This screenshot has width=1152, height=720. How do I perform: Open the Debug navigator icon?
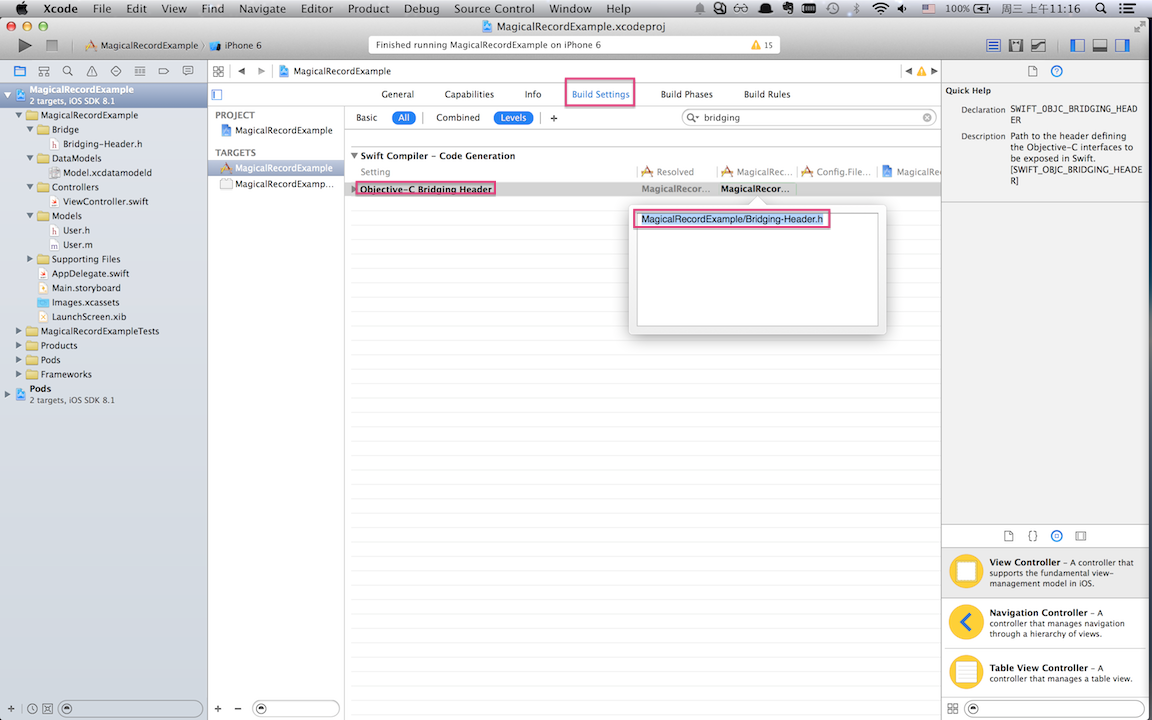tap(140, 71)
